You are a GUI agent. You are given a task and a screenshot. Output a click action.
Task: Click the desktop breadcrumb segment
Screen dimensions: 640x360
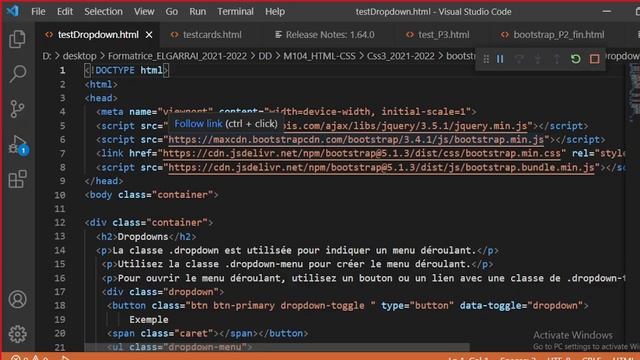pos(80,56)
